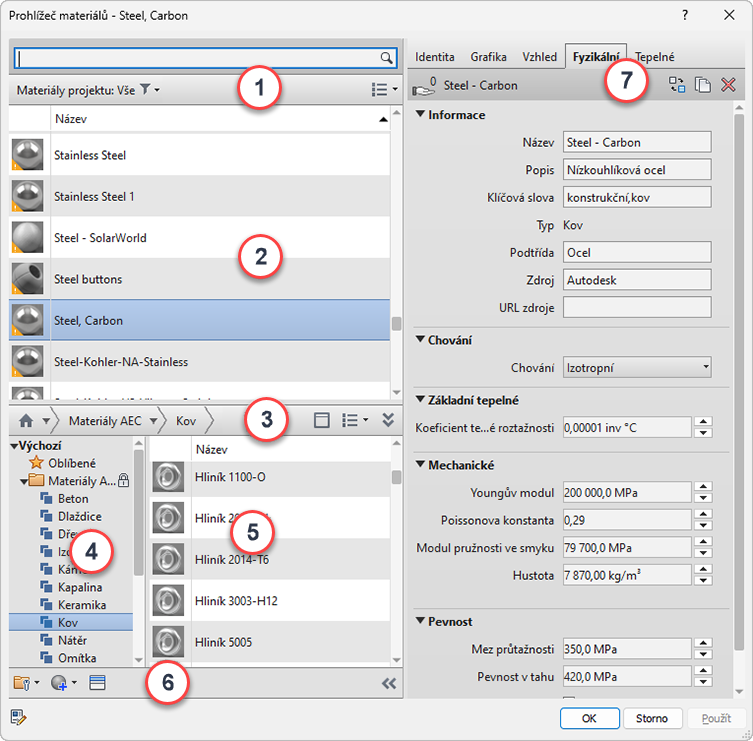Screen dimensions: 753x741
Task: Collapse the Chování section
Action: click(x=420, y=339)
